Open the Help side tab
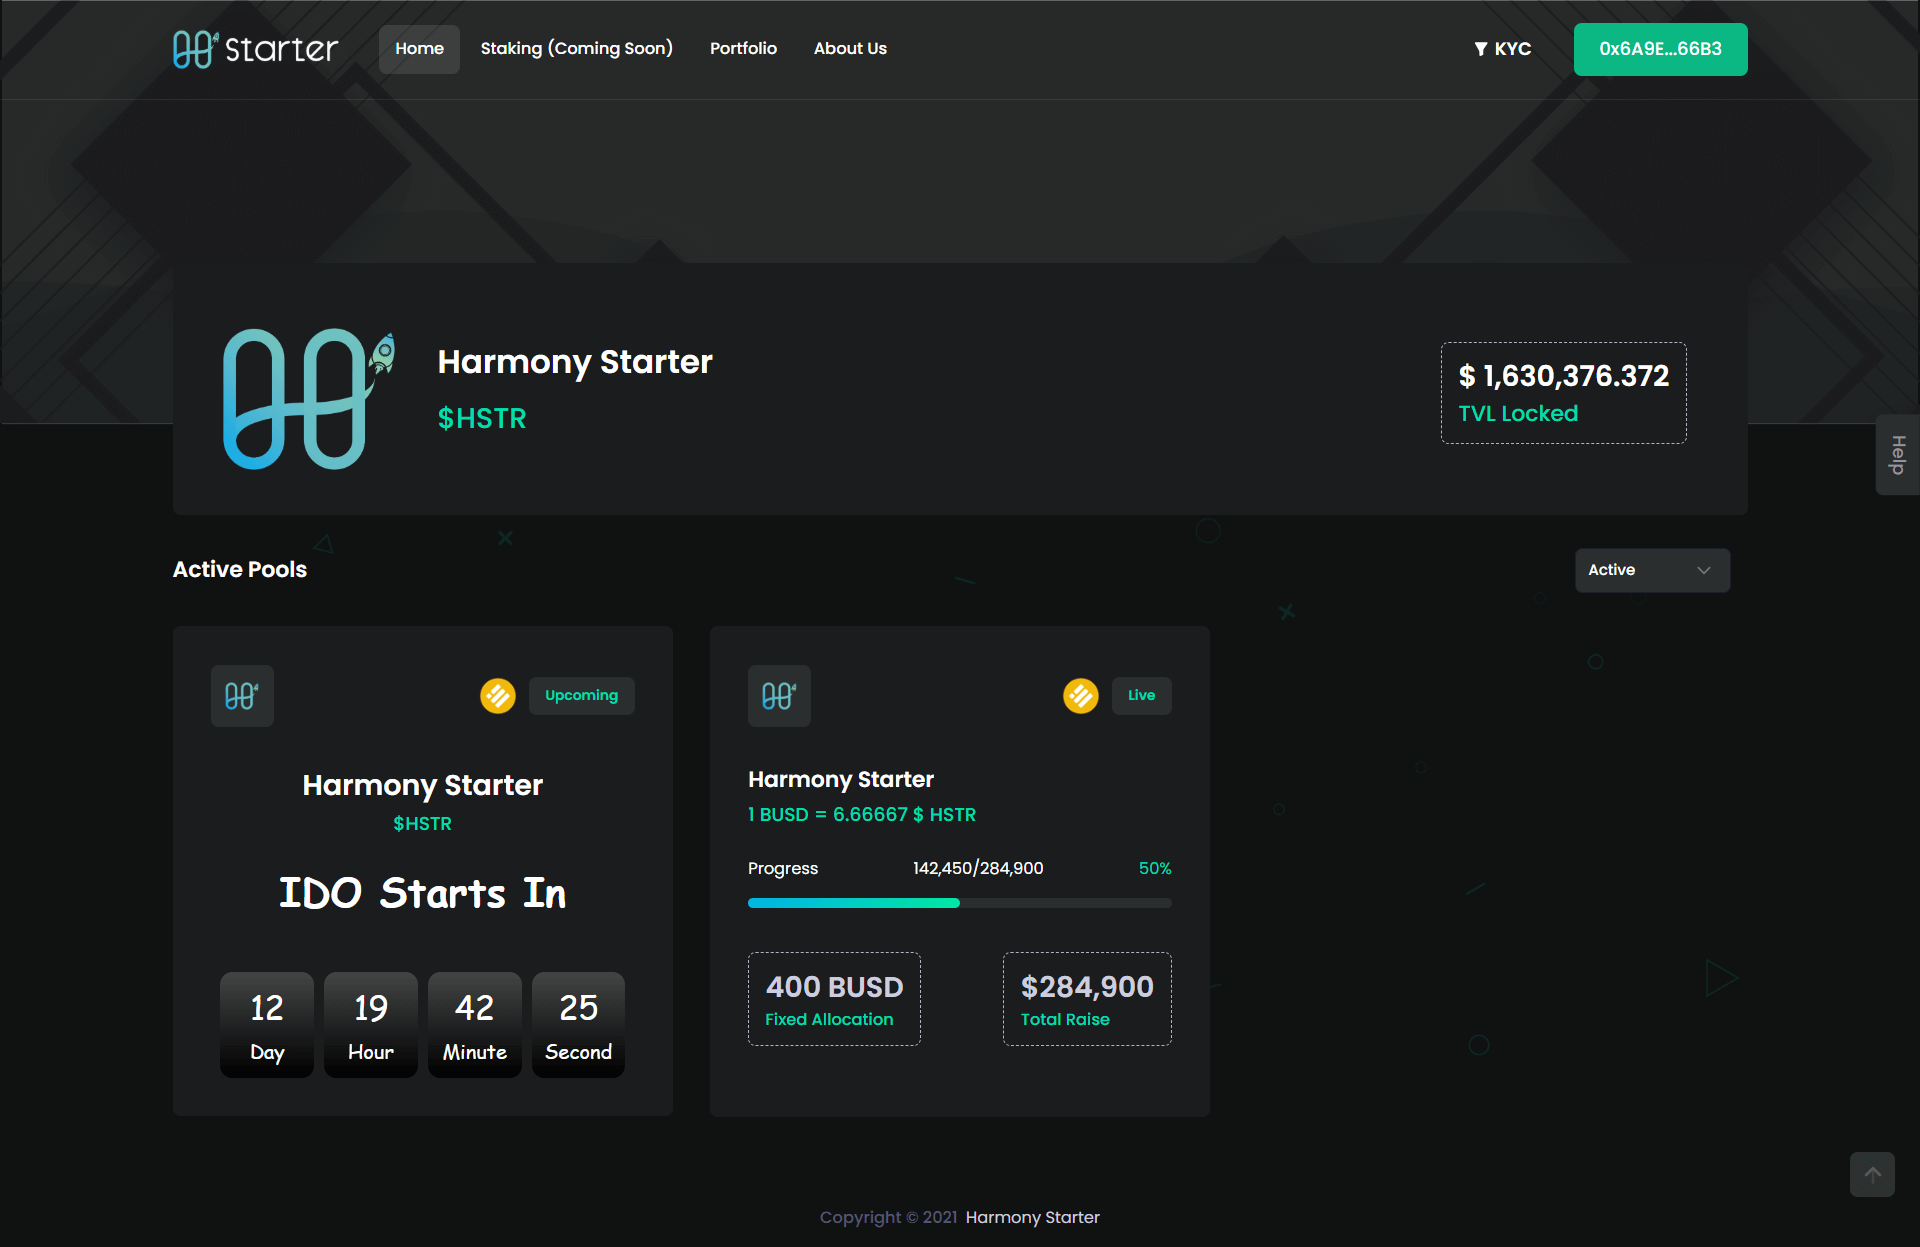Image resolution: width=1920 pixels, height=1247 pixels. [1897, 455]
